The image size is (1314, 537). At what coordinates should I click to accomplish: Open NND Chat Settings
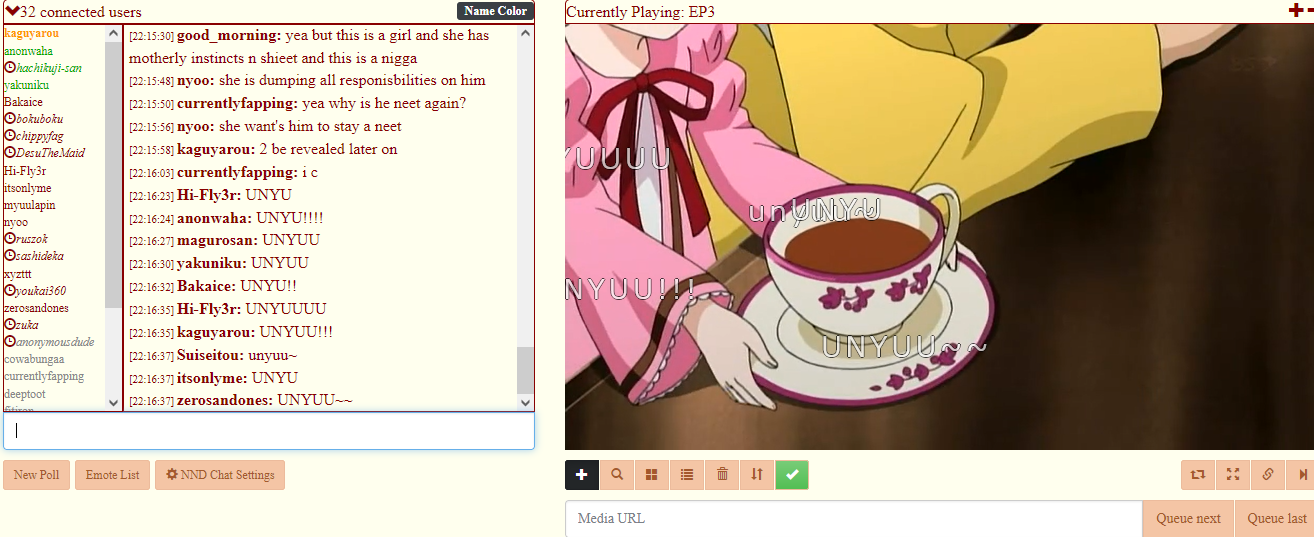click(220, 475)
